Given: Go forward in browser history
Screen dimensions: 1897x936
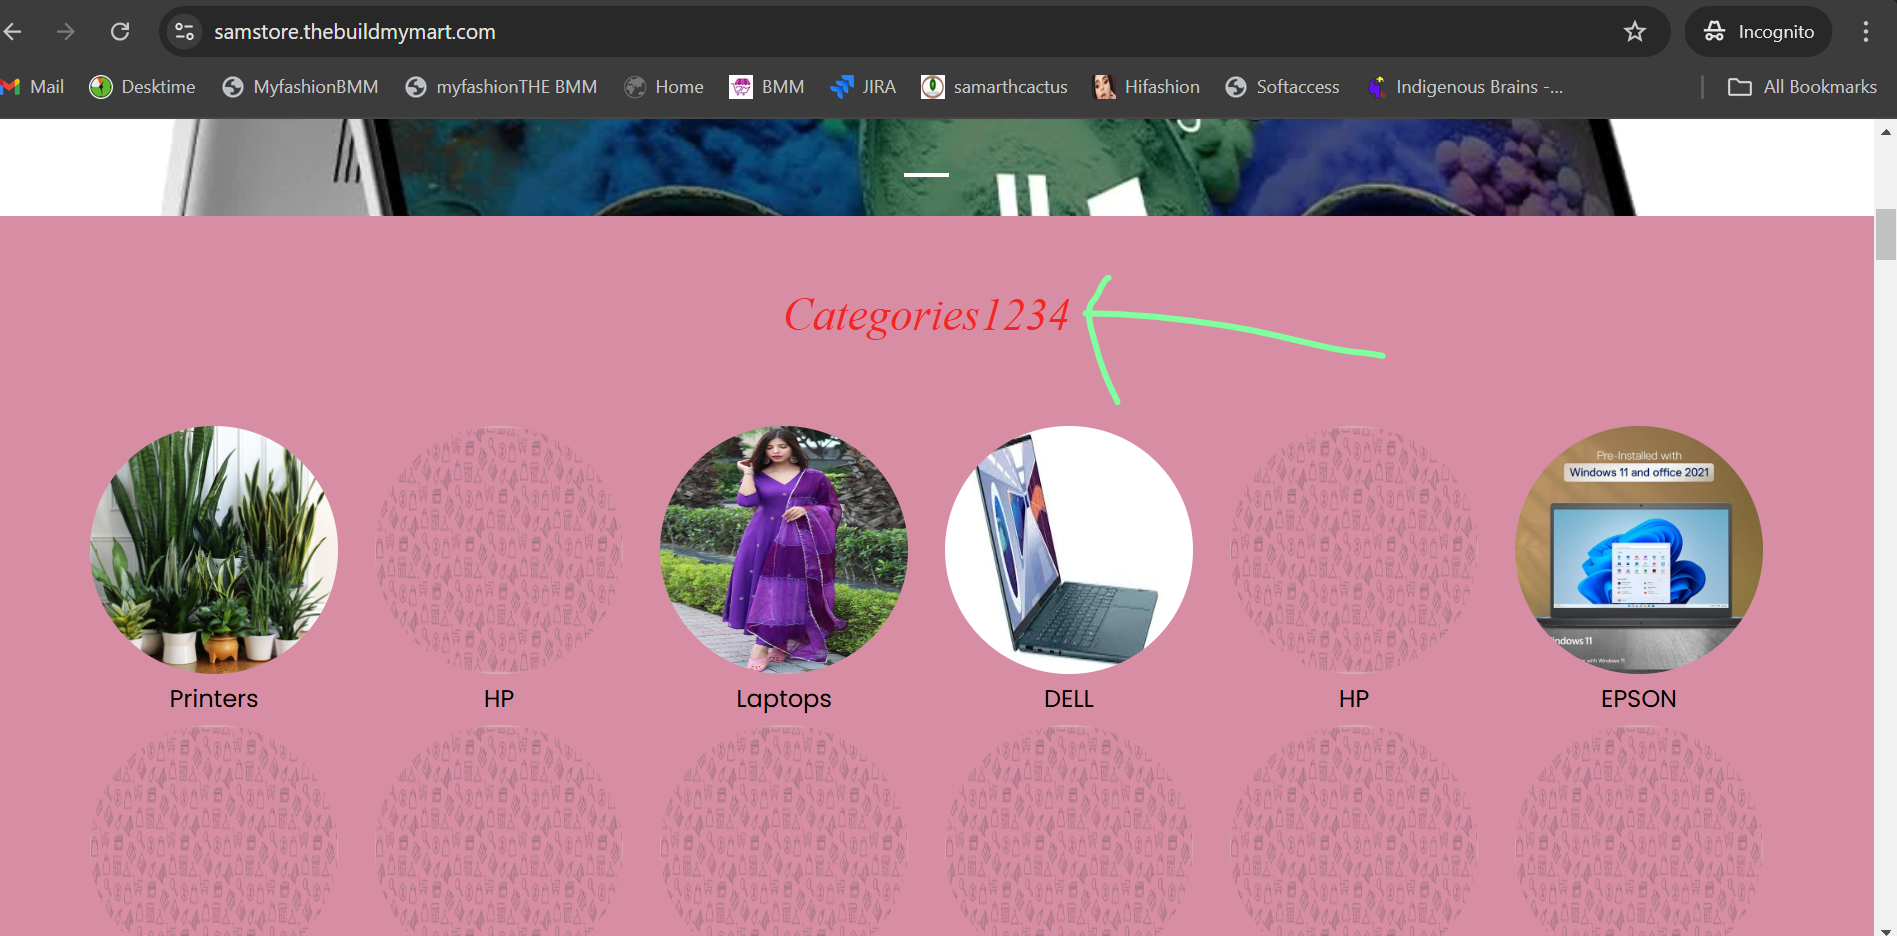Looking at the screenshot, I should click(x=66, y=32).
